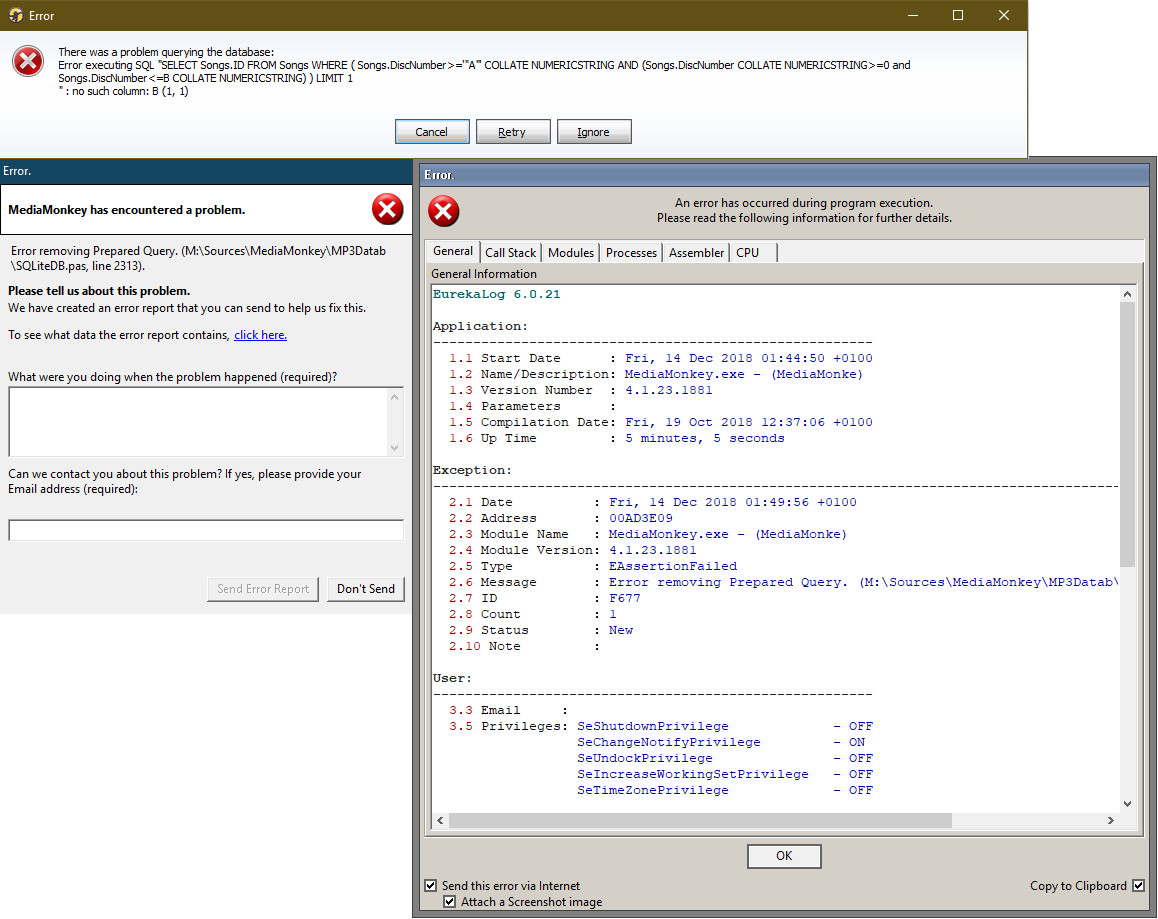The height and width of the screenshot is (919, 1158).
Task: Uncheck Attach a Screenshot image
Action: pos(450,902)
